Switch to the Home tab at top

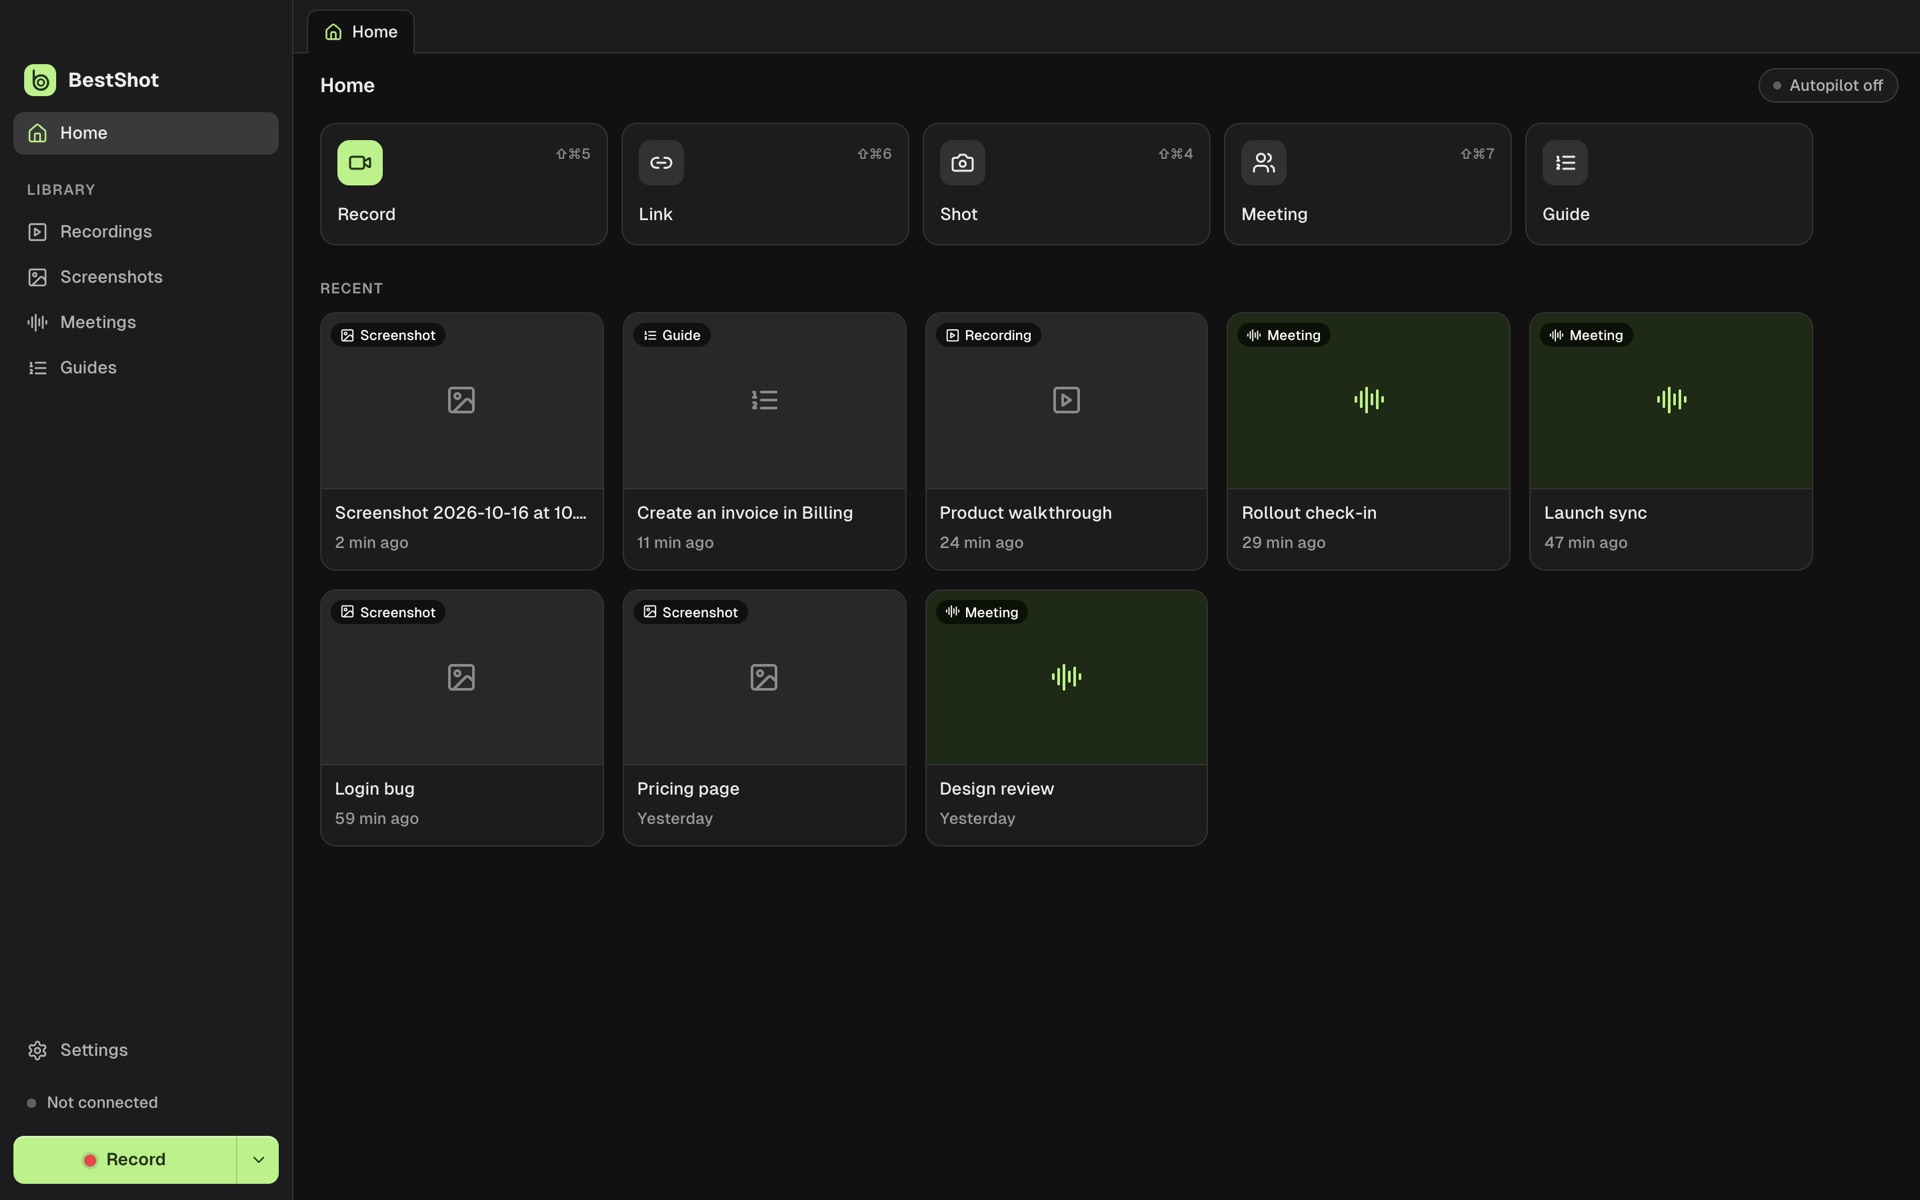point(361,32)
